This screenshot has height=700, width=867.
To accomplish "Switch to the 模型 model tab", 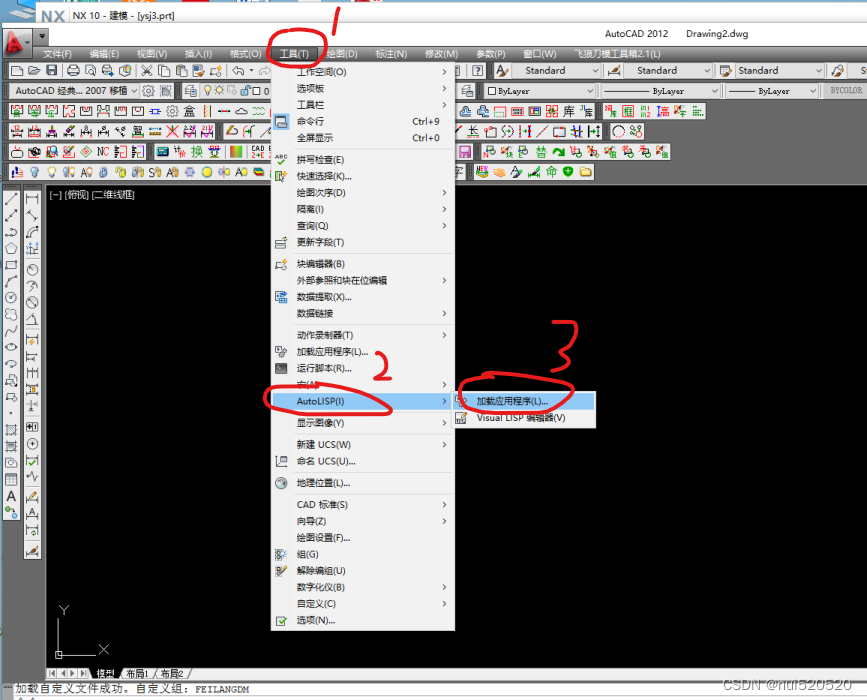I will coord(105,673).
